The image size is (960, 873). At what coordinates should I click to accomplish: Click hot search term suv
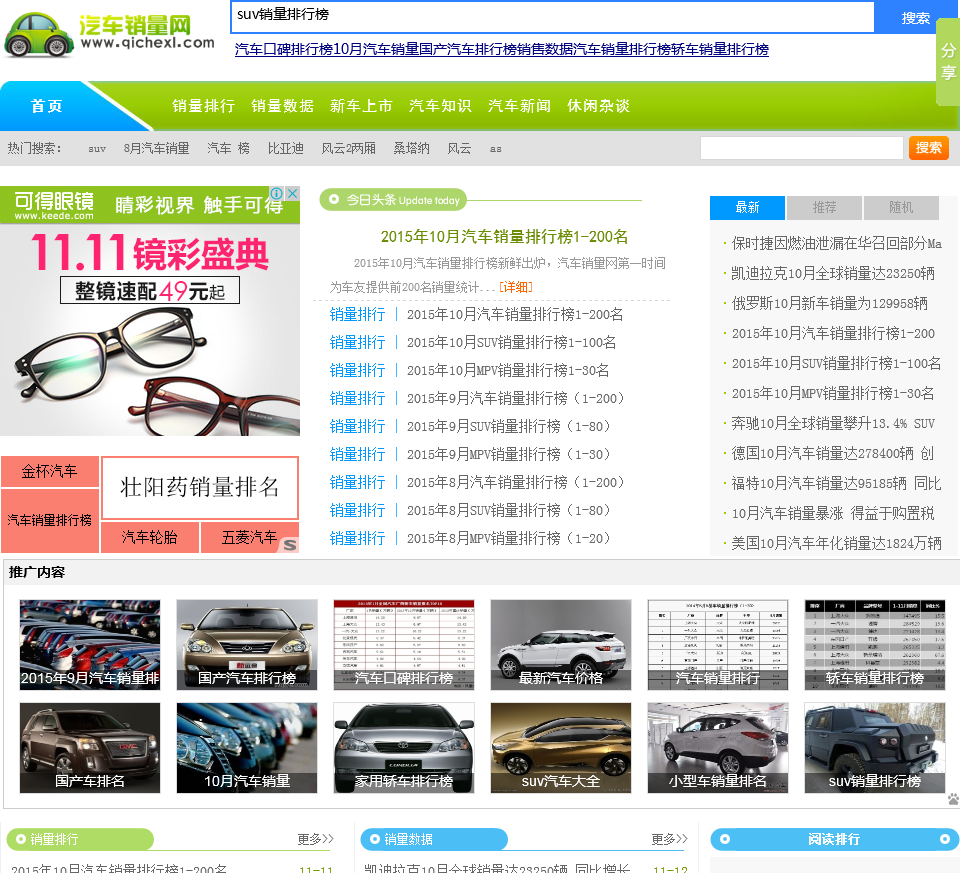tap(97, 148)
